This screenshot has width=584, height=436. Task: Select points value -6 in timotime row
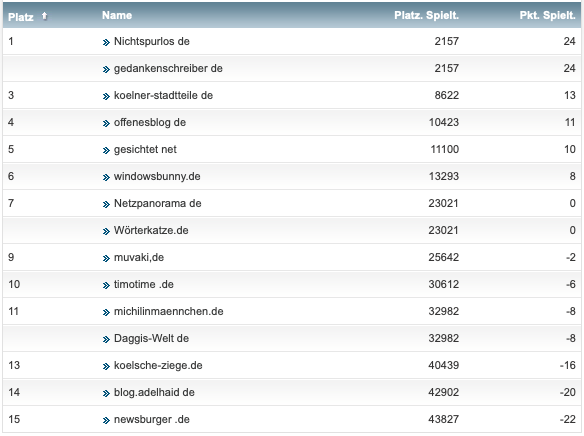(x=571, y=284)
